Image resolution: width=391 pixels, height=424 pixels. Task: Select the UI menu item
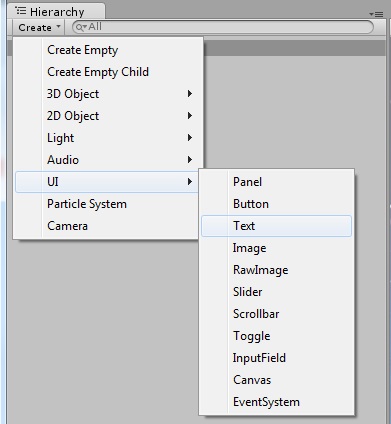click(x=107, y=182)
